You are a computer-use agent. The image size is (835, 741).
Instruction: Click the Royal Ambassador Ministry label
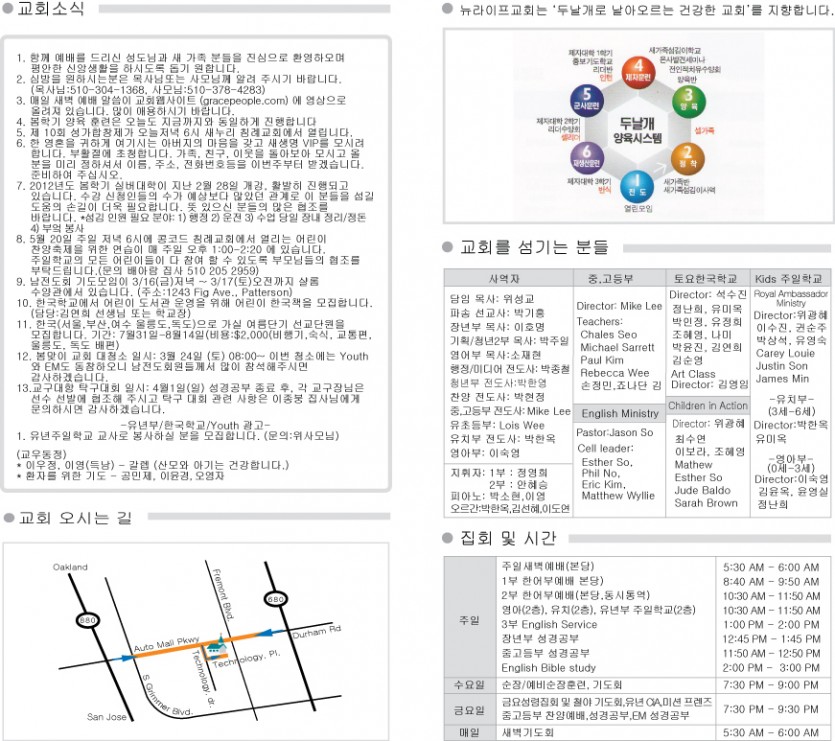(791, 298)
